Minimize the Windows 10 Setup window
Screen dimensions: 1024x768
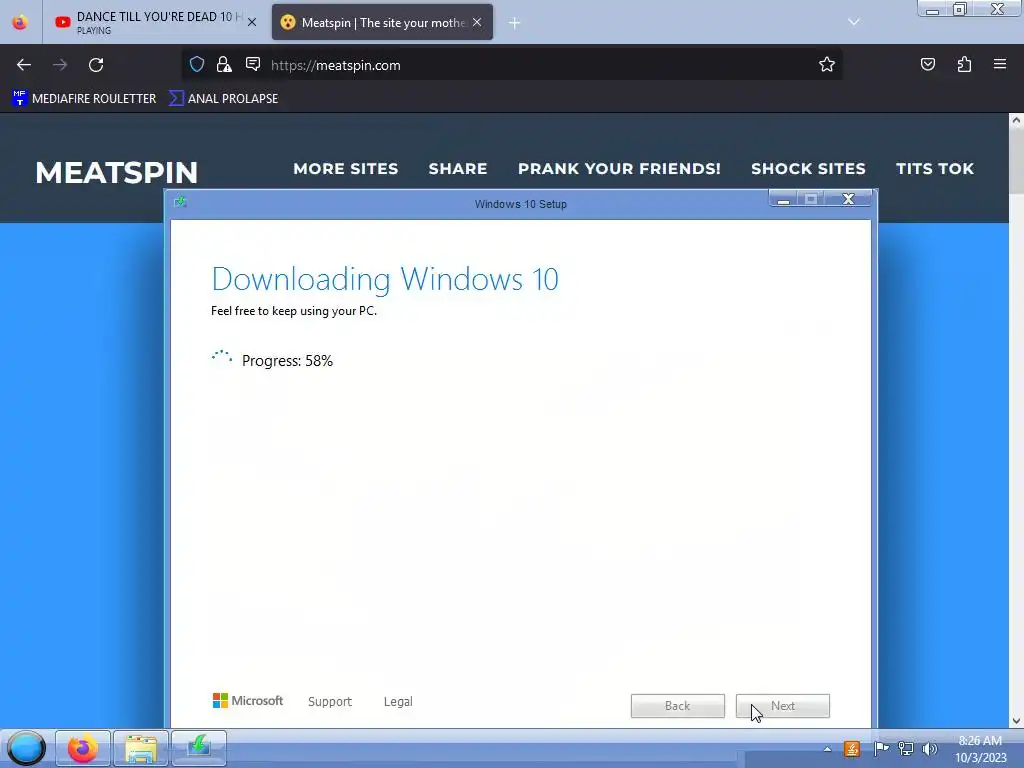(784, 199)
